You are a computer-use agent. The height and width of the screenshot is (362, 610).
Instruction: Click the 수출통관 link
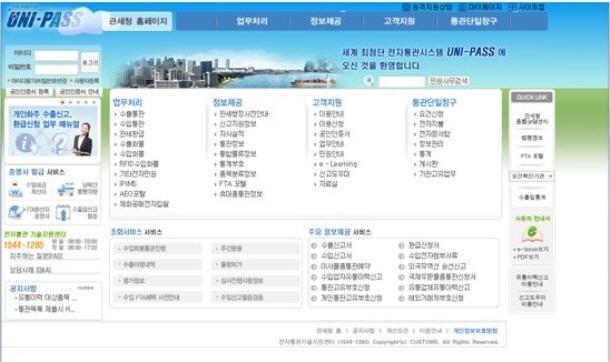click(132, 114)
